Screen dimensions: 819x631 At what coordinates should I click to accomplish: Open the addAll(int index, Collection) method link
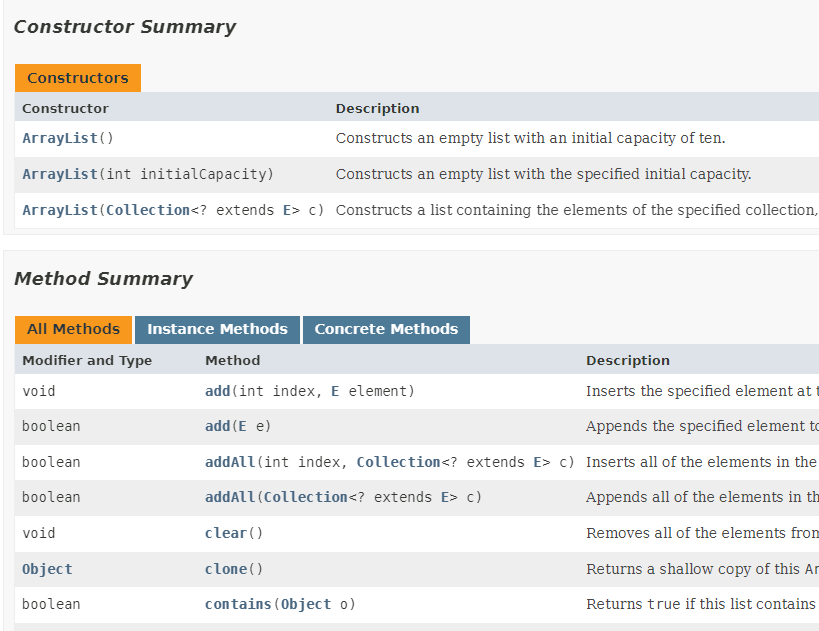click(x=230, y=462)
